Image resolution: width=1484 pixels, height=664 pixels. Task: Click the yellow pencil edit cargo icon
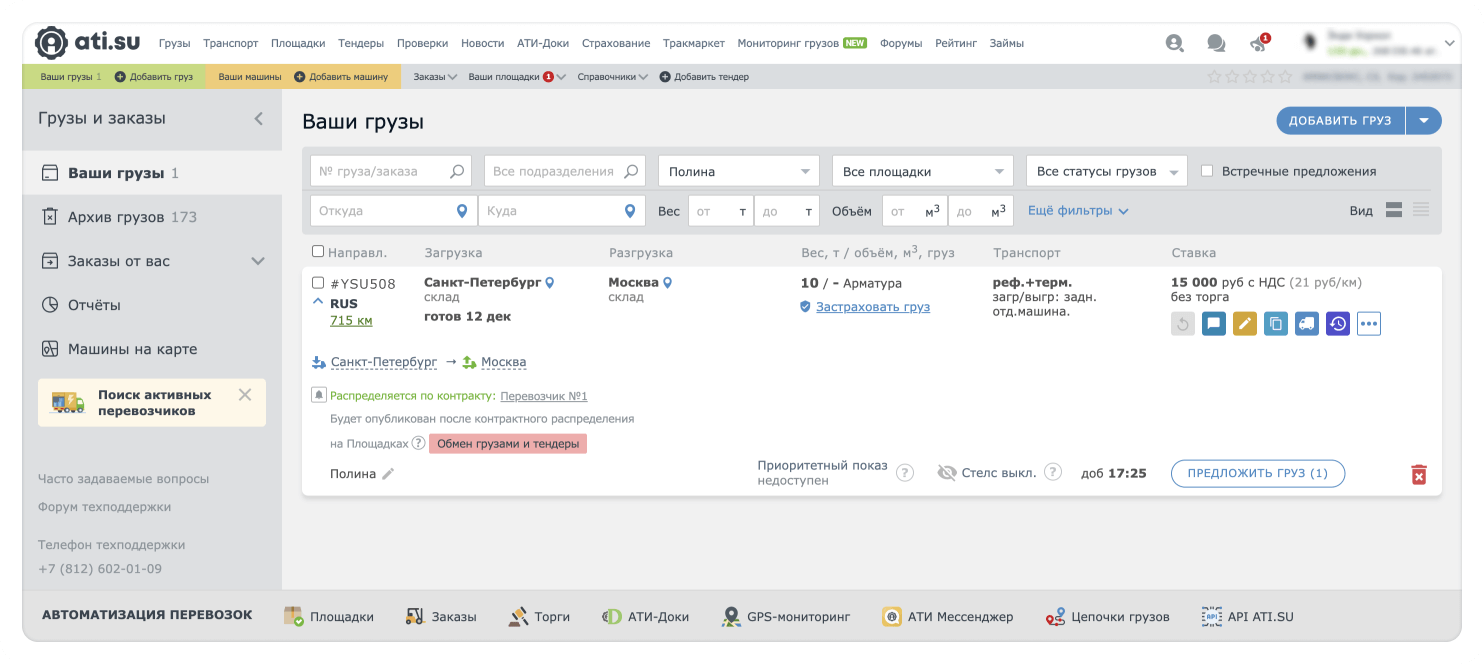pos(1244,323)
